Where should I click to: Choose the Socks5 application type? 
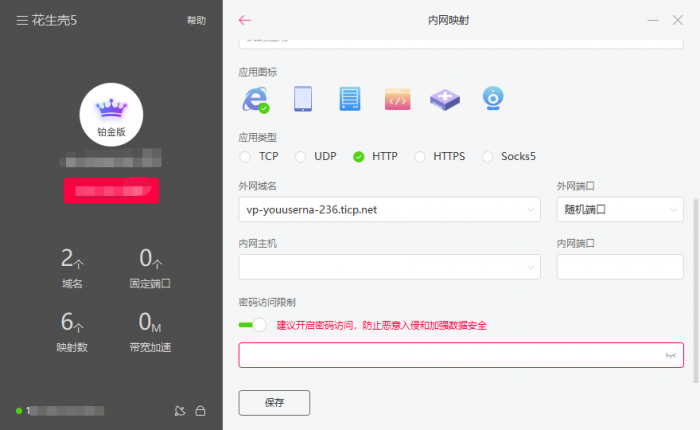click(x=488, y=157)
